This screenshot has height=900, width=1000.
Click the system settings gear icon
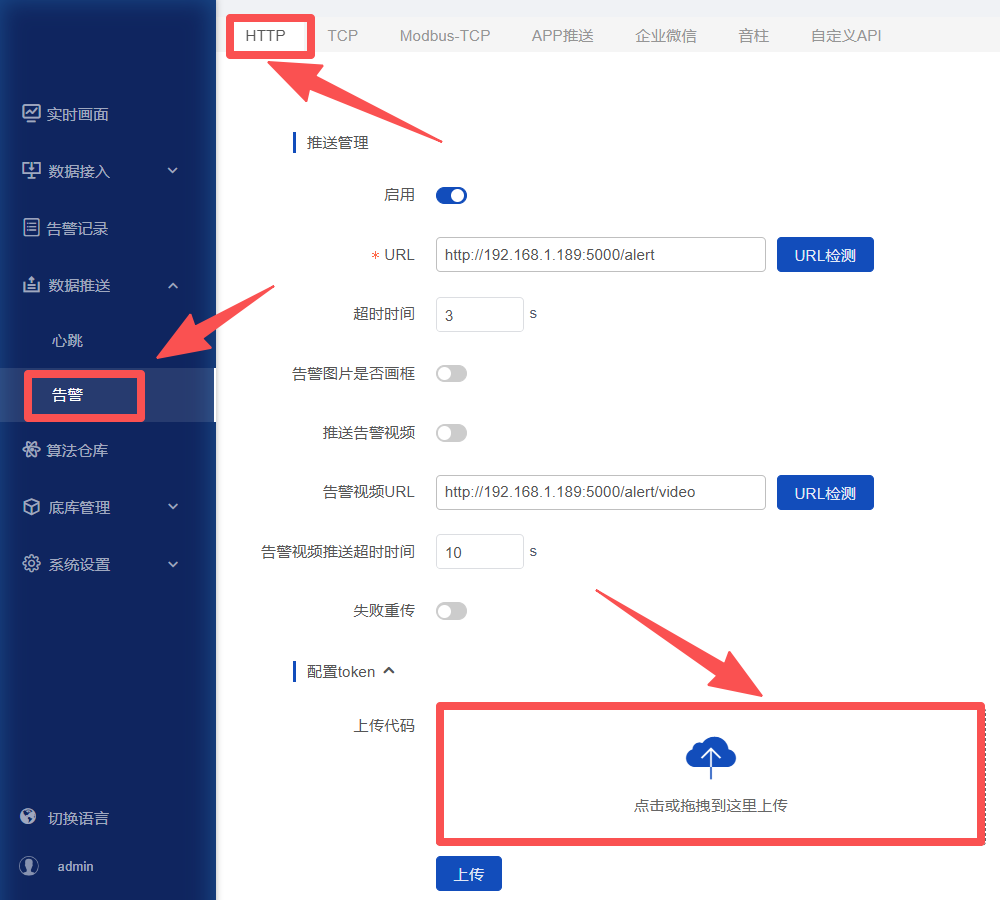tap(32, 564)
